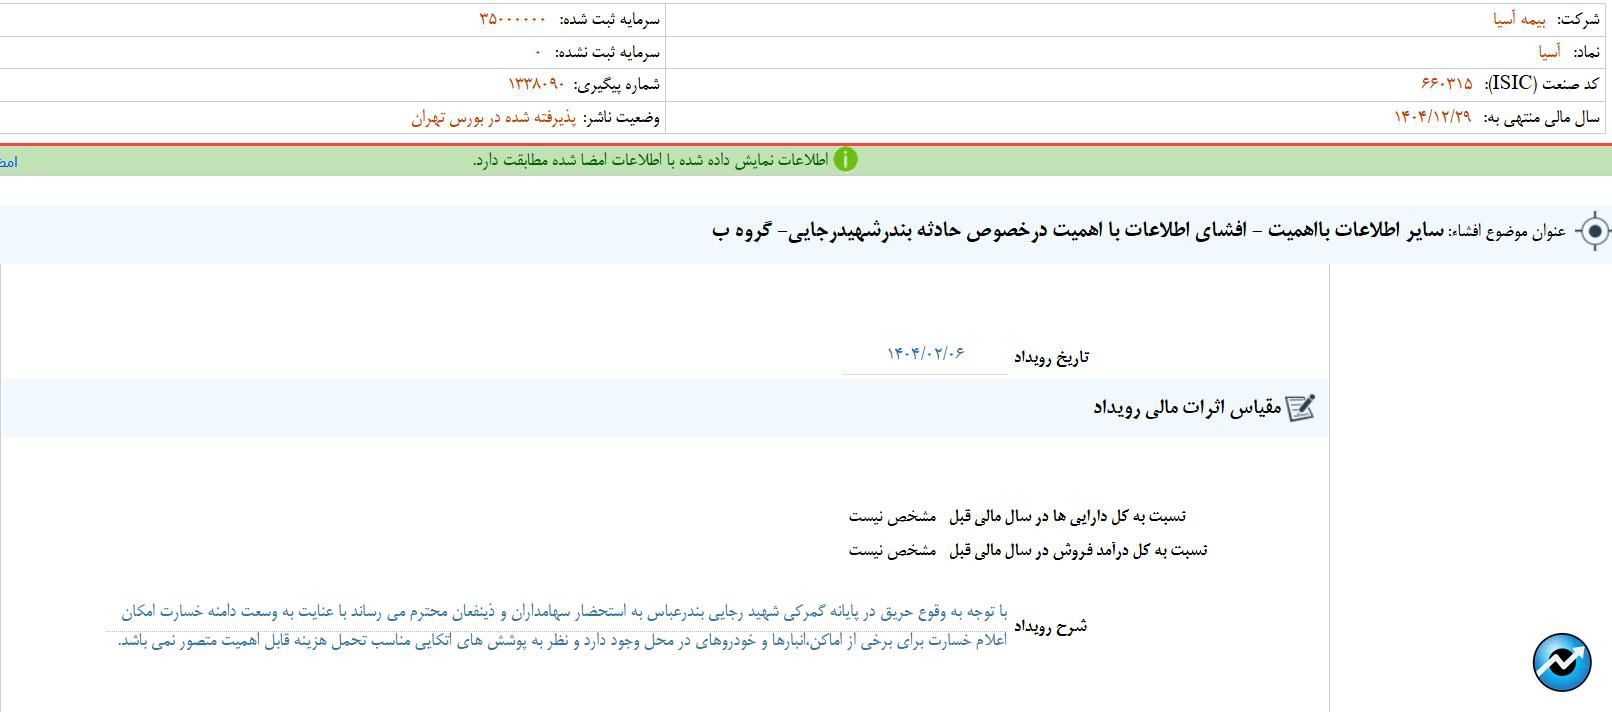
Task: Click the نسبت به کل دارایی ها label
Action: pyautogui.click(x=1067, y=517)
